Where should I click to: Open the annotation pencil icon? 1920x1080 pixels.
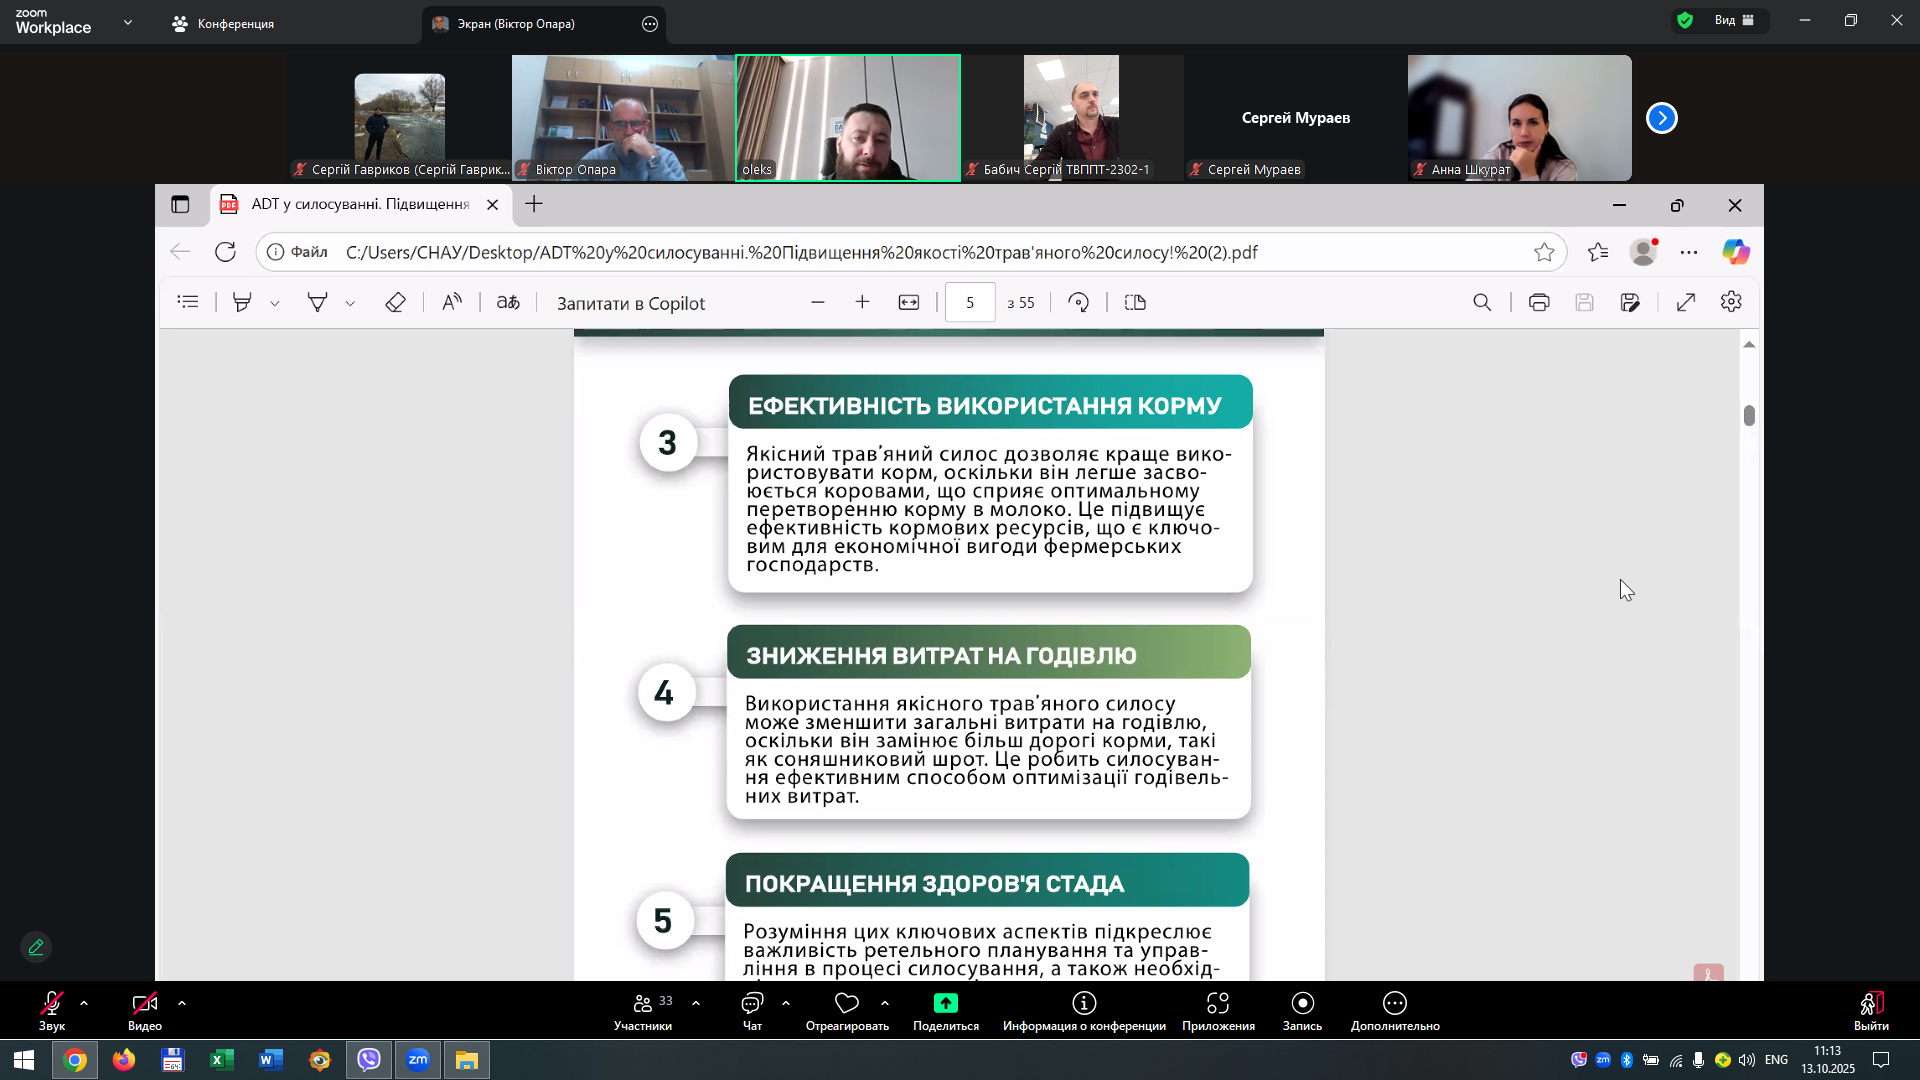coord(36,947)
